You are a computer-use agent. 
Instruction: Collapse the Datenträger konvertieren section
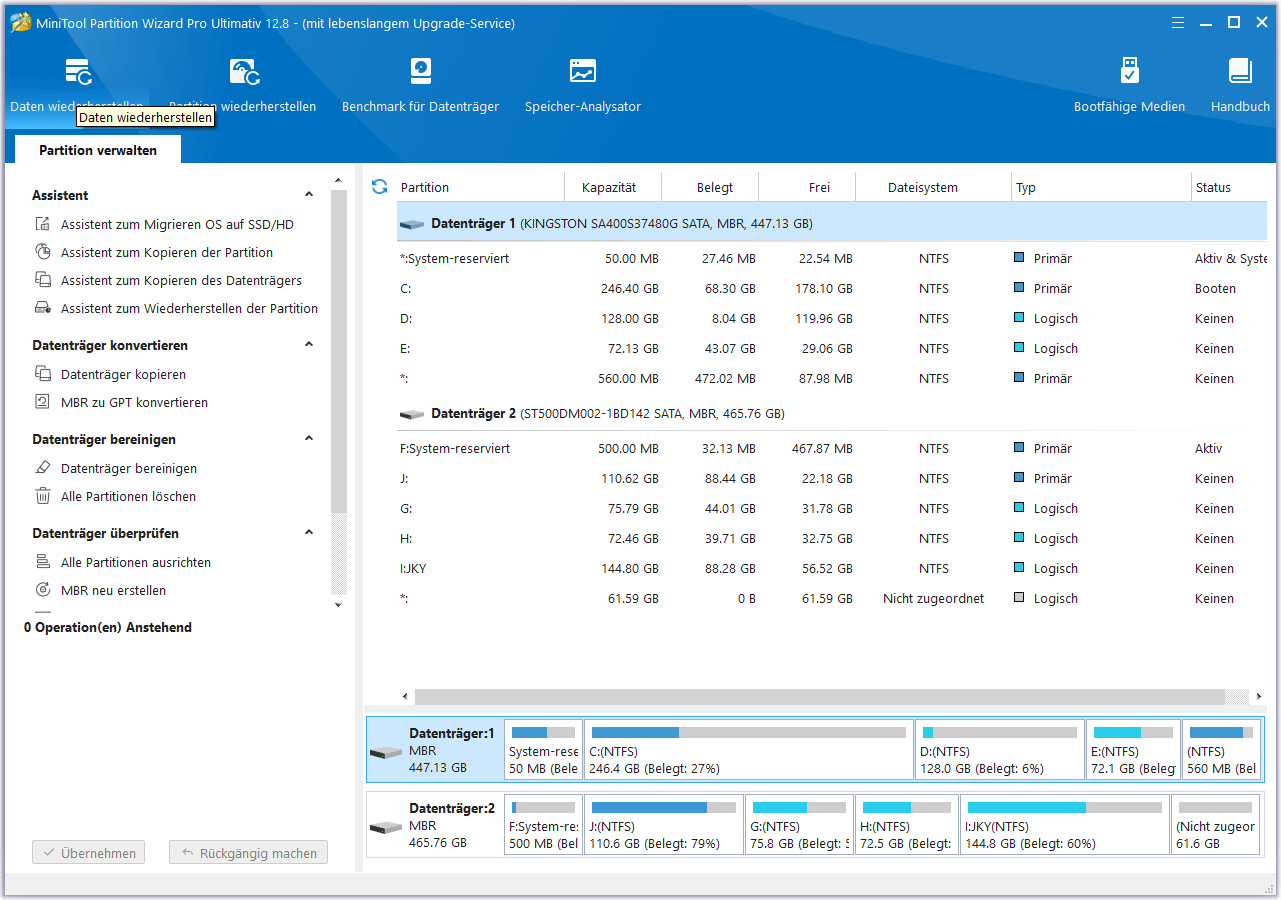(309, 345)
